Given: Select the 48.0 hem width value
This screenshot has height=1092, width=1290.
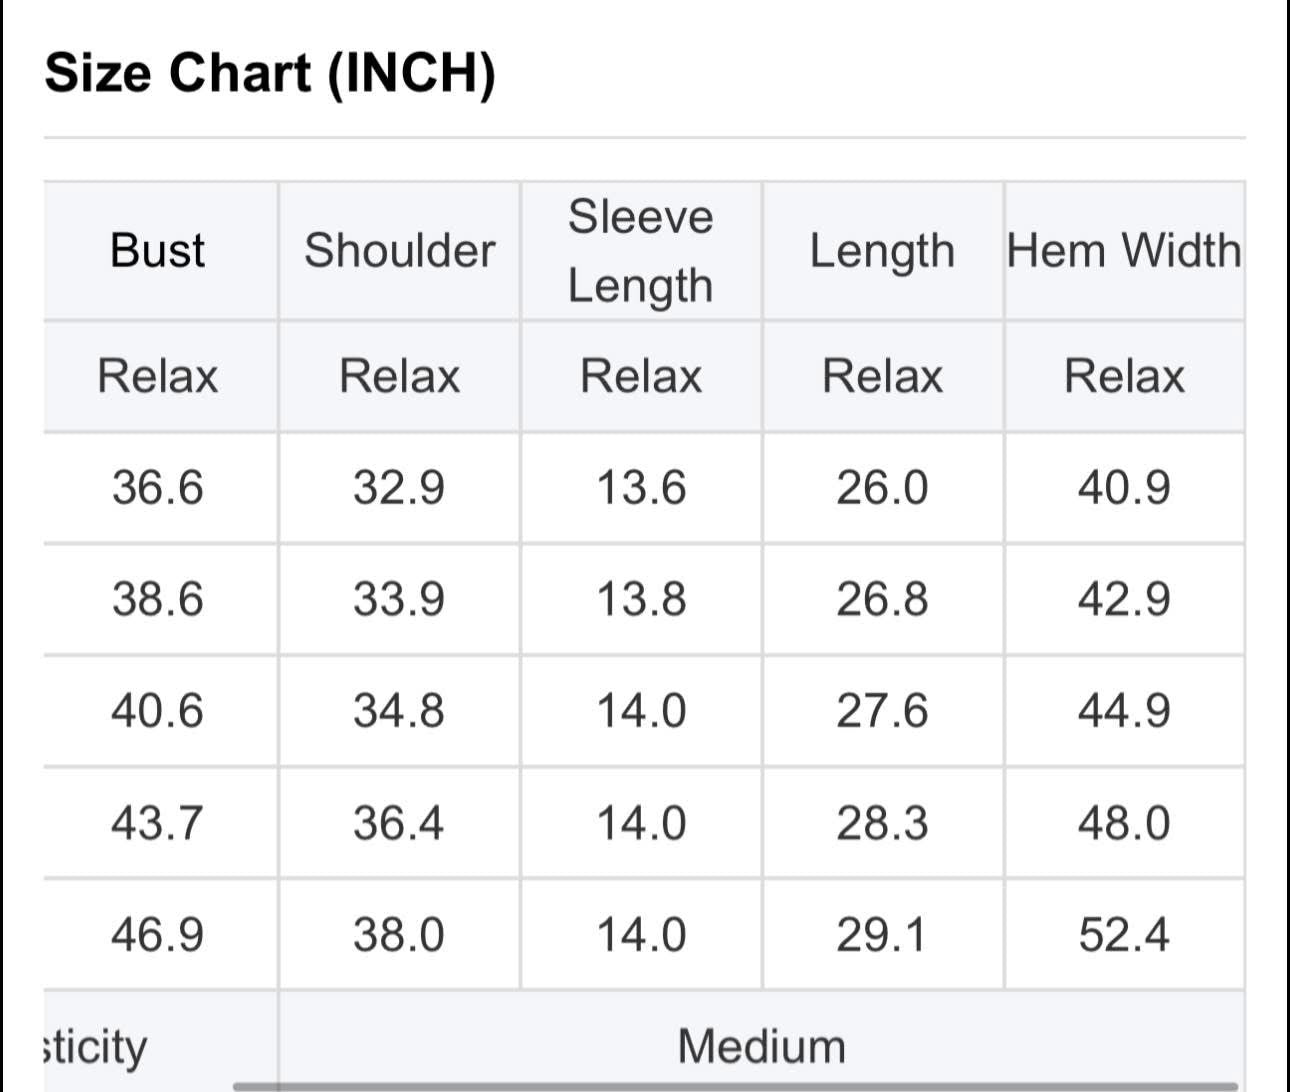Looking at the screenshot, I should click(x=1124, y=823).
